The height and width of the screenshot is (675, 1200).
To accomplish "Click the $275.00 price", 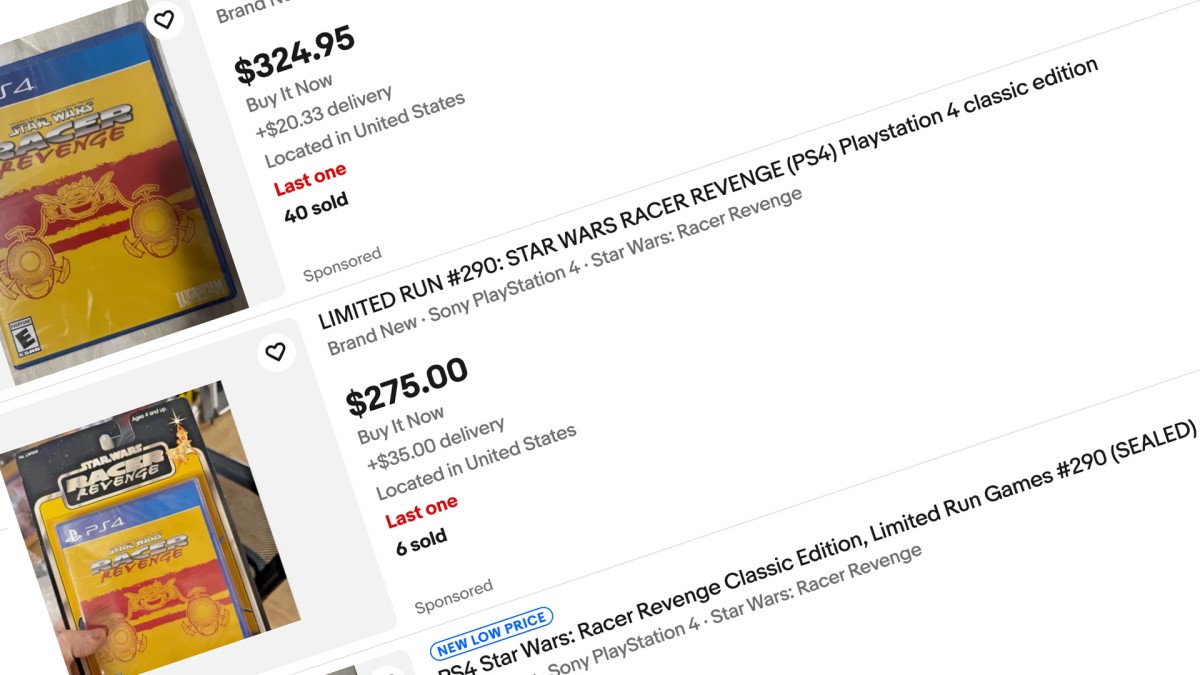I will 407,387.
